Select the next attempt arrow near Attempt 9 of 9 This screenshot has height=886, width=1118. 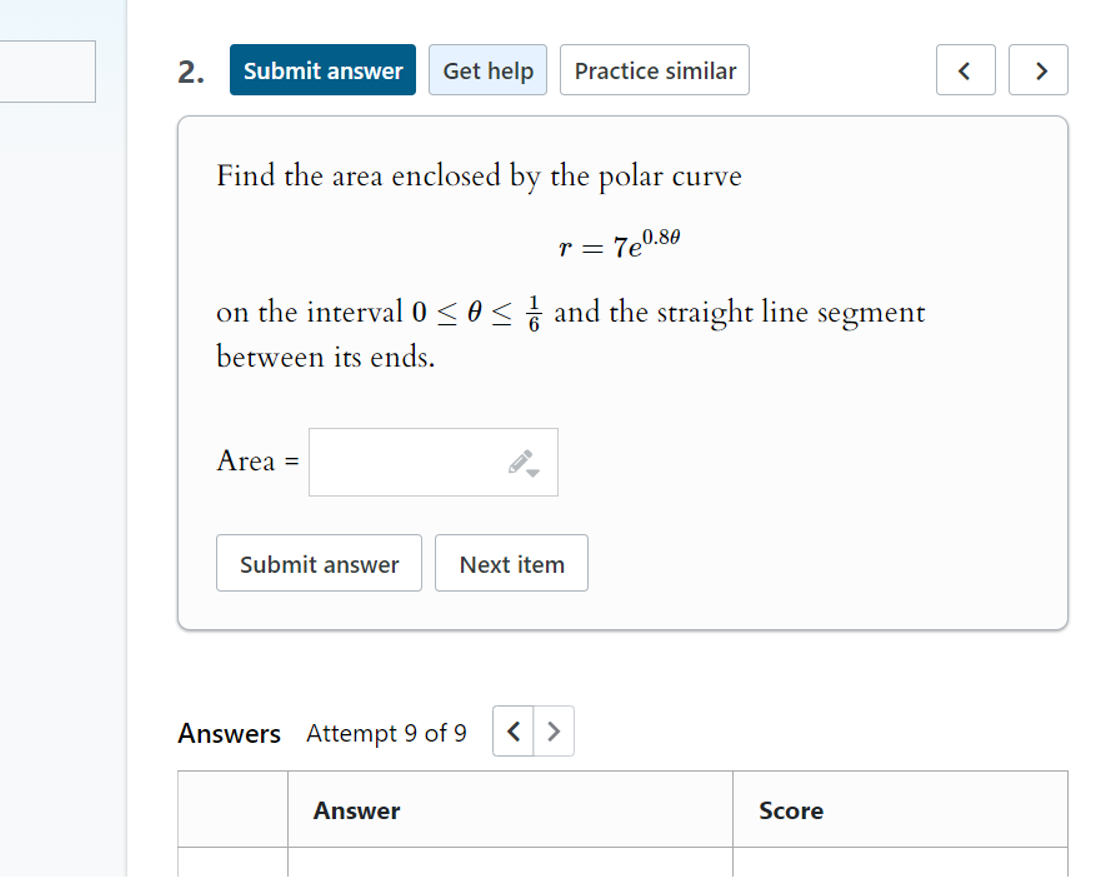point(554,731)
